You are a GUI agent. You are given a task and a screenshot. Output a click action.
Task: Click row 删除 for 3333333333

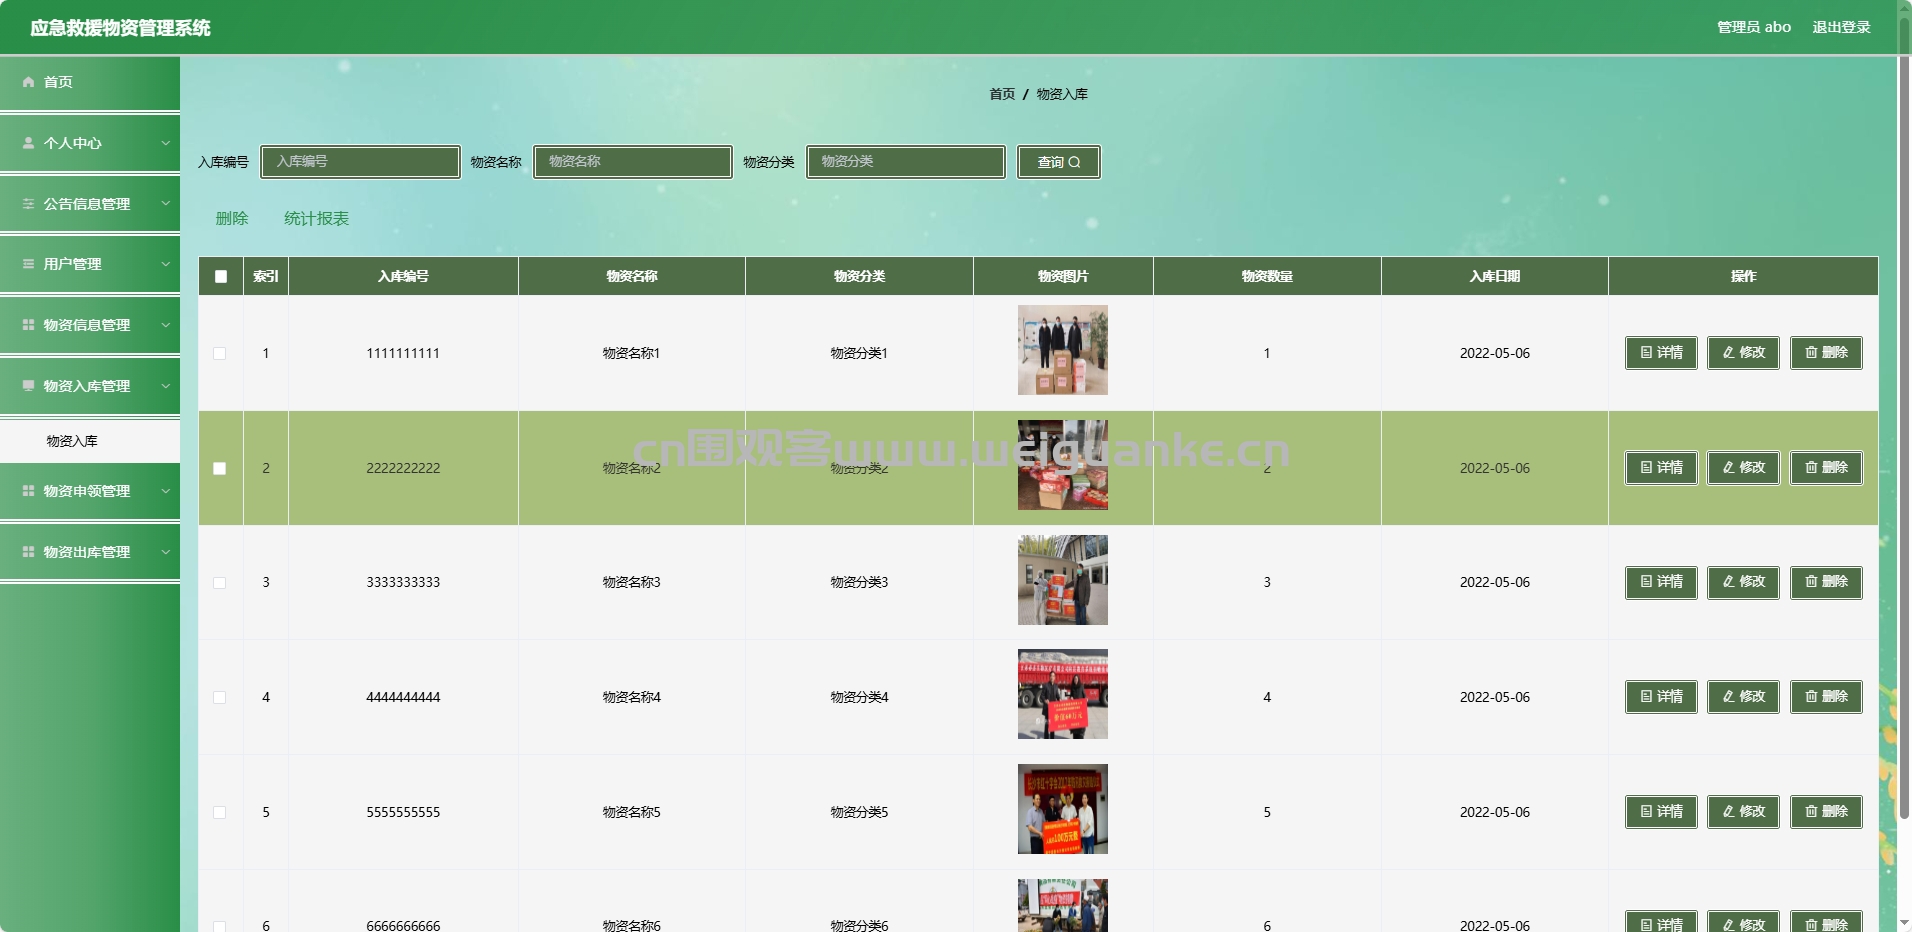[1826, 582]
